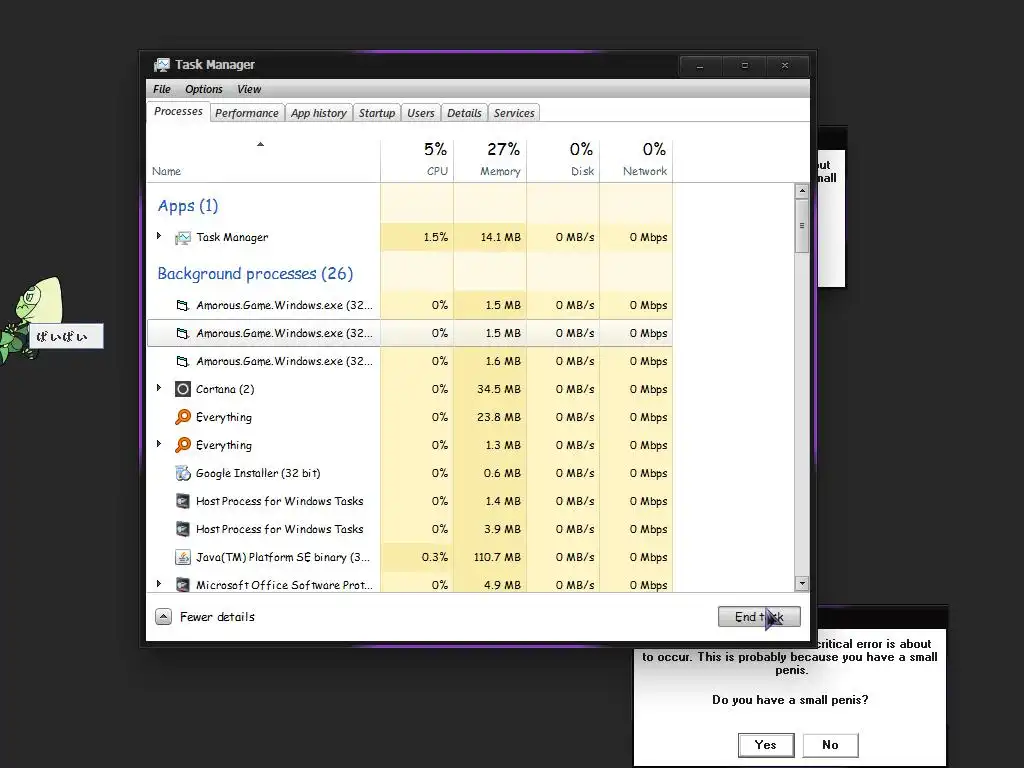Screen dimensions: 1024x768
Task: Click the Task Manager title bar icon
Action: pyautogui.click(x=161, y=65)
